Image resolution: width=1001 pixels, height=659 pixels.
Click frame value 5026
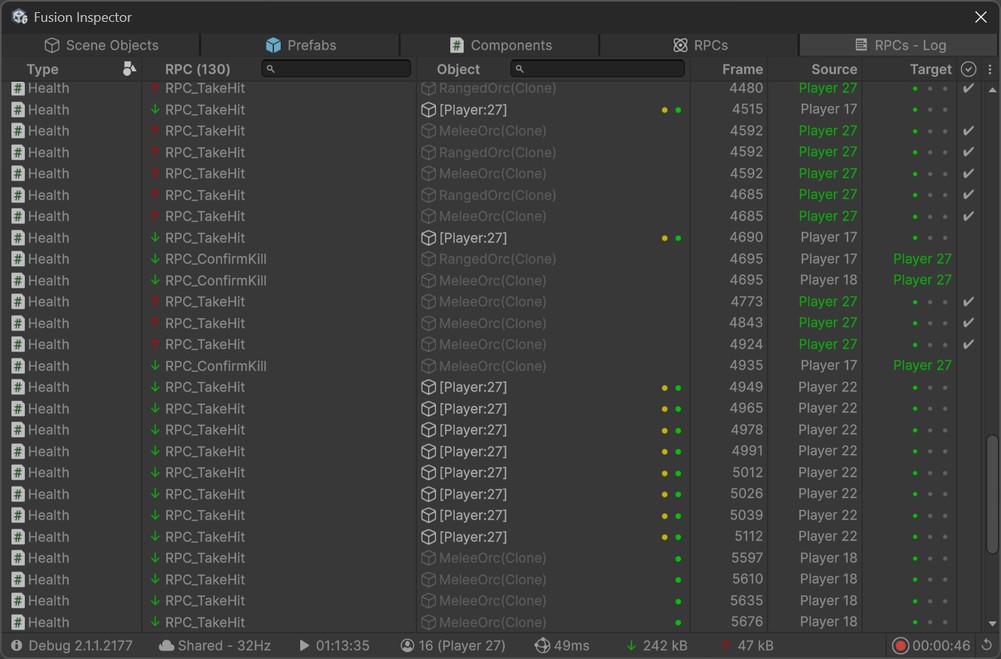tap(747, 494)
